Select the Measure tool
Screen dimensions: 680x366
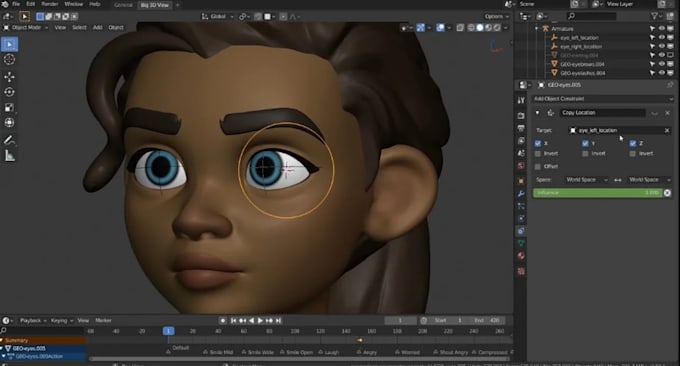10,156
